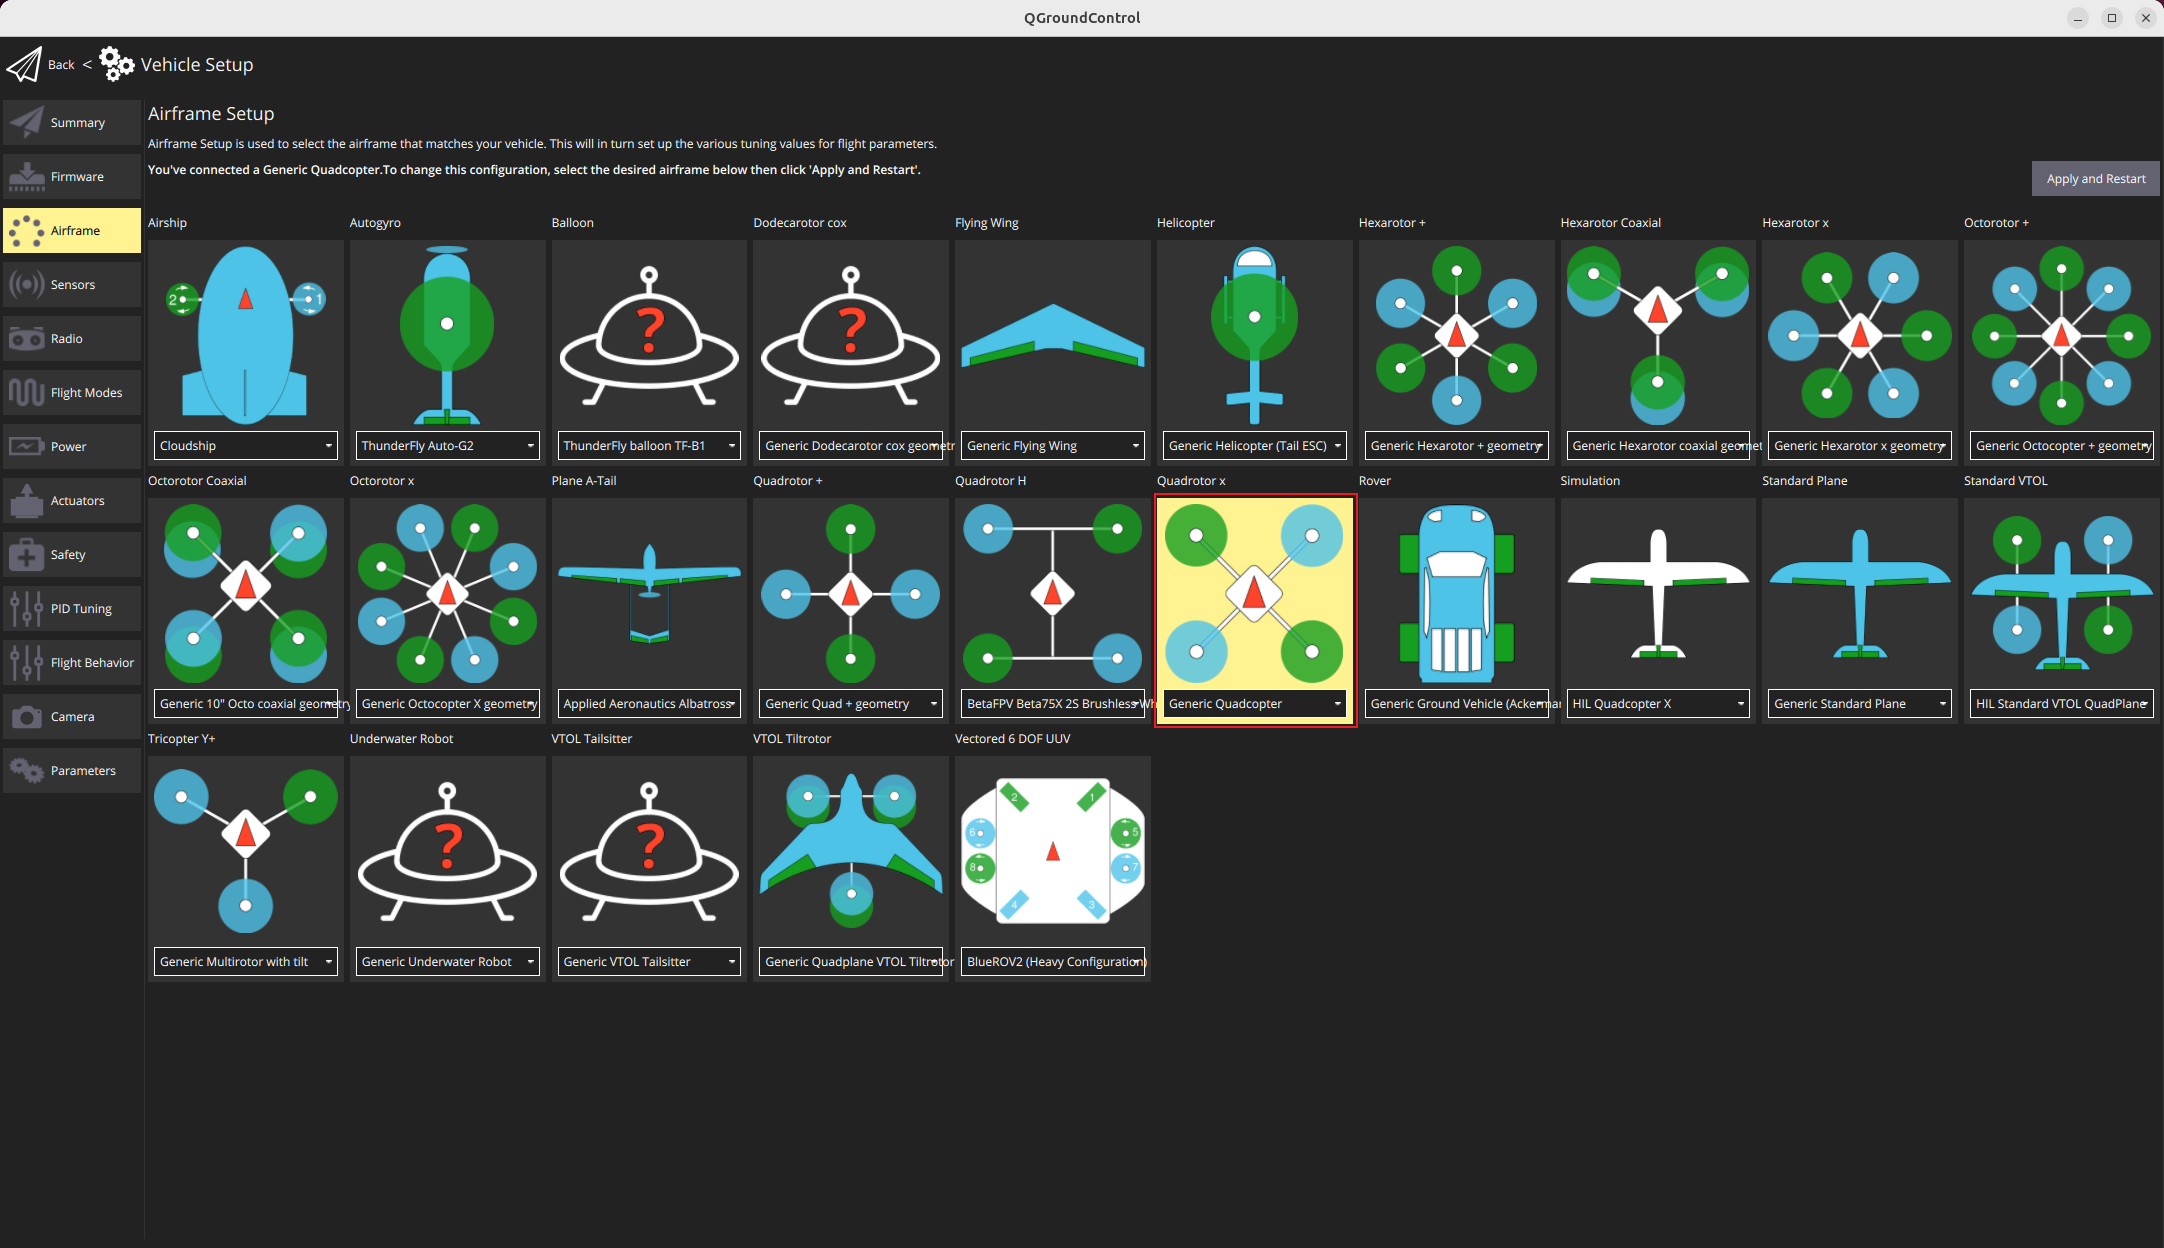Select the Vectored 6 DOF UUV image
This screenshot has width=2164, height=1248.
[1052, 851]
